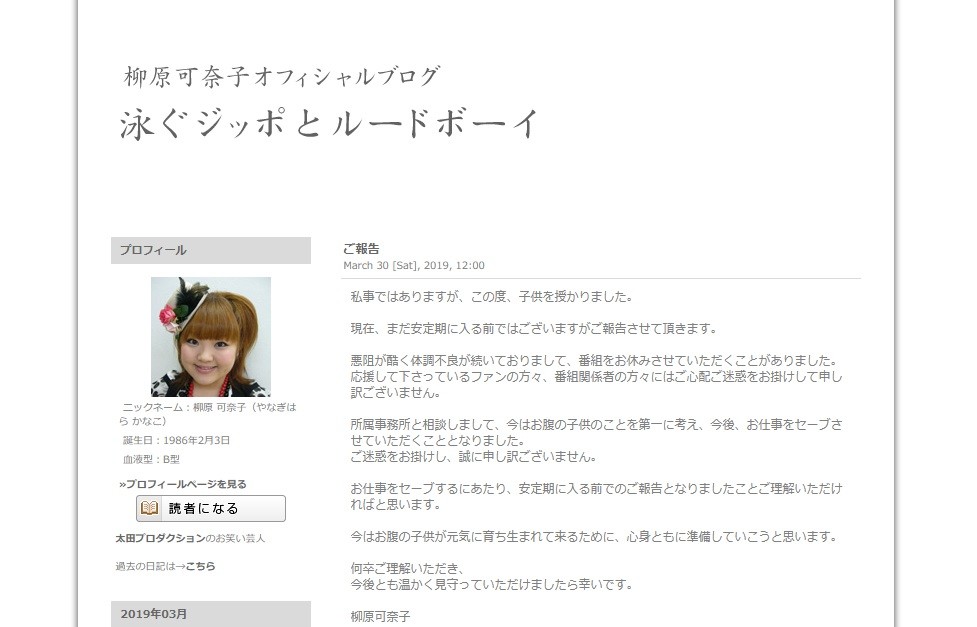
Task: Select the ご報告 post title
Action: click(361, 249)
